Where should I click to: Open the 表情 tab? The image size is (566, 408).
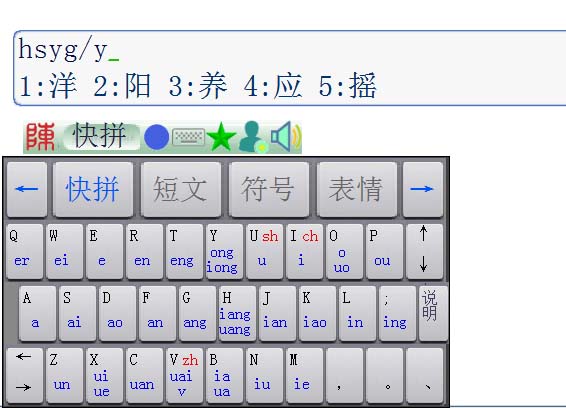357,190
